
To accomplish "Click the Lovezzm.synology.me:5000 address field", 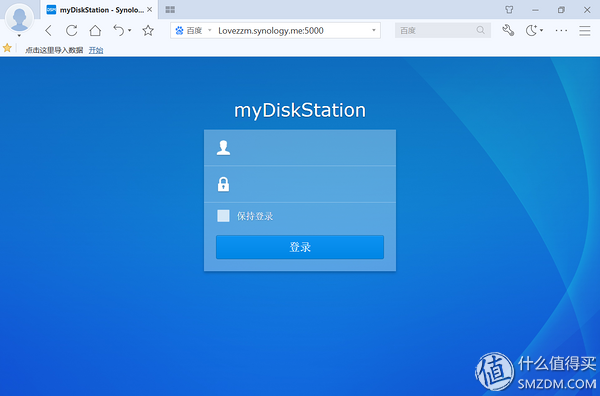I will [x=271, y=31].
